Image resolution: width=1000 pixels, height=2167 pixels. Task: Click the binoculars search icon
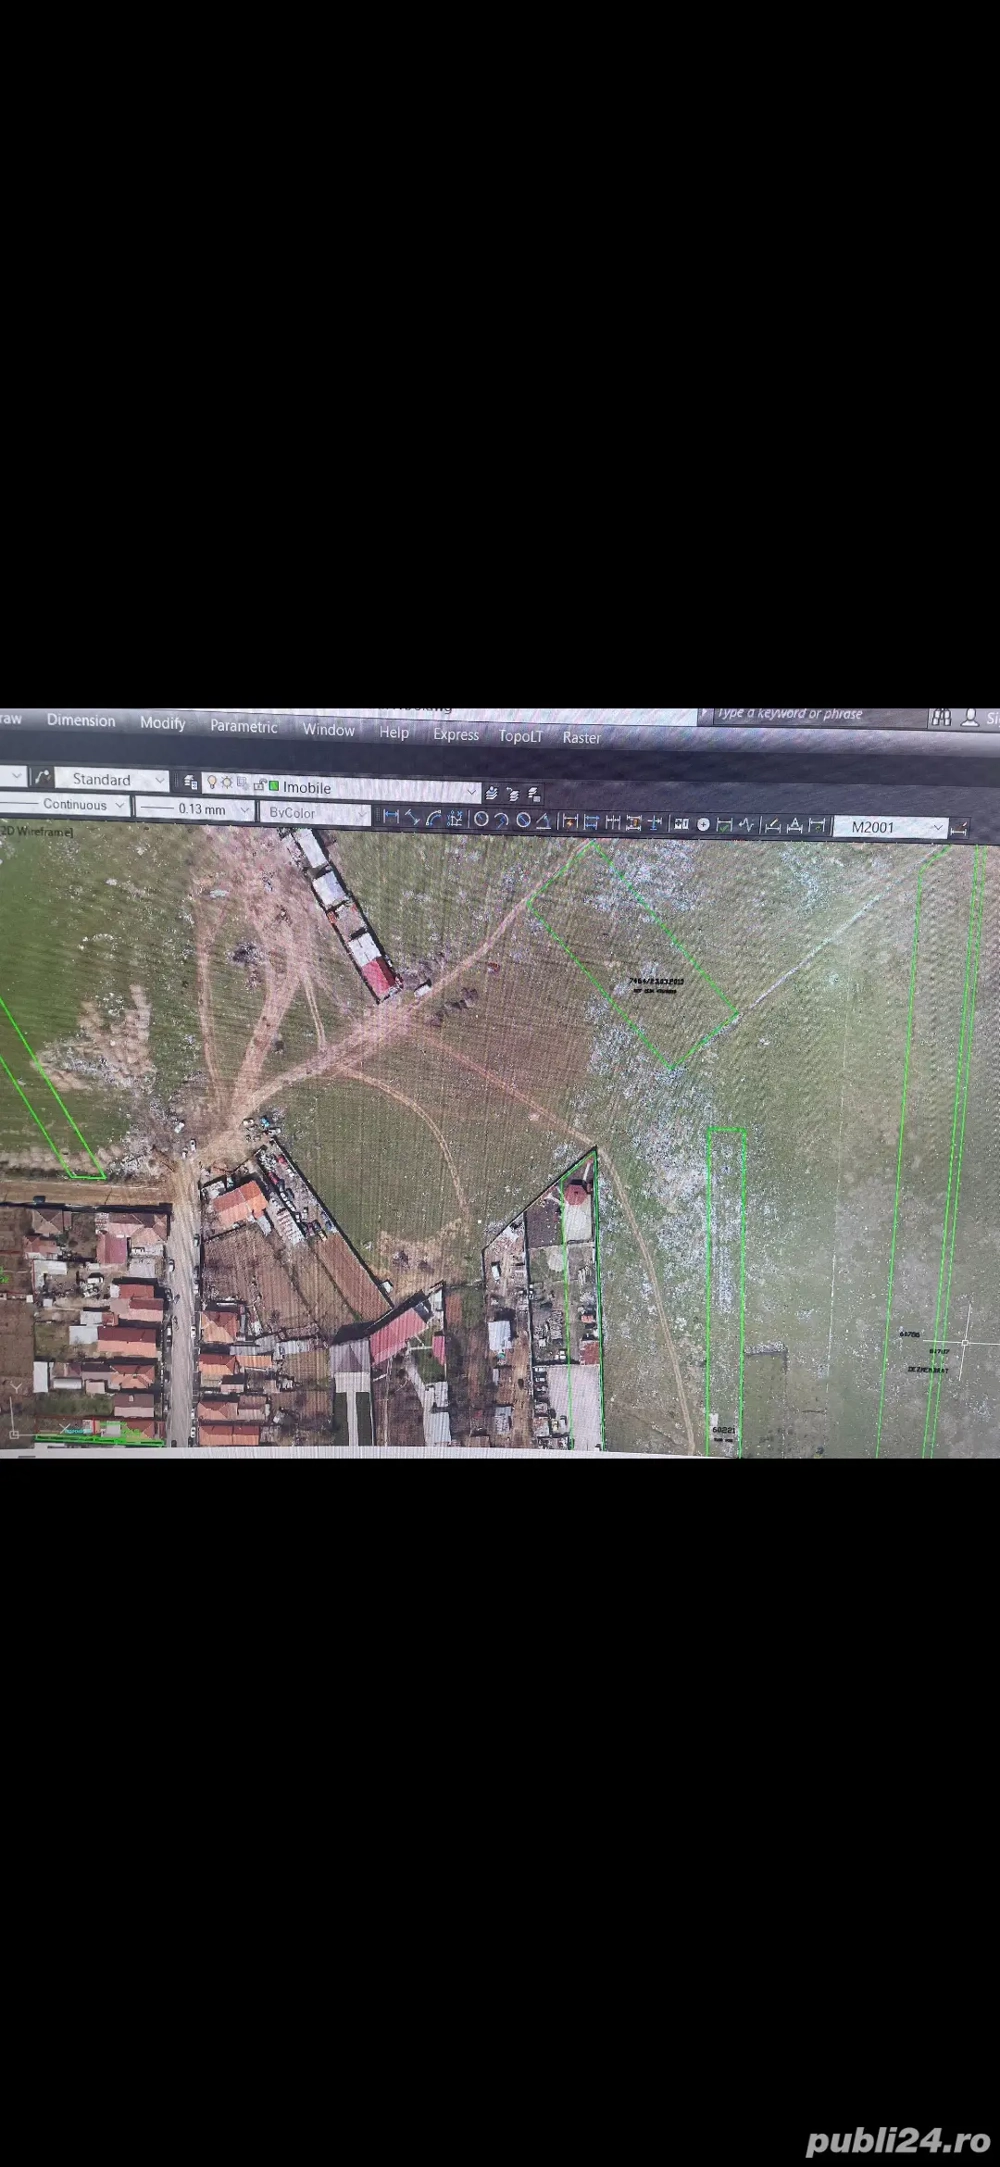coord(940,717)
